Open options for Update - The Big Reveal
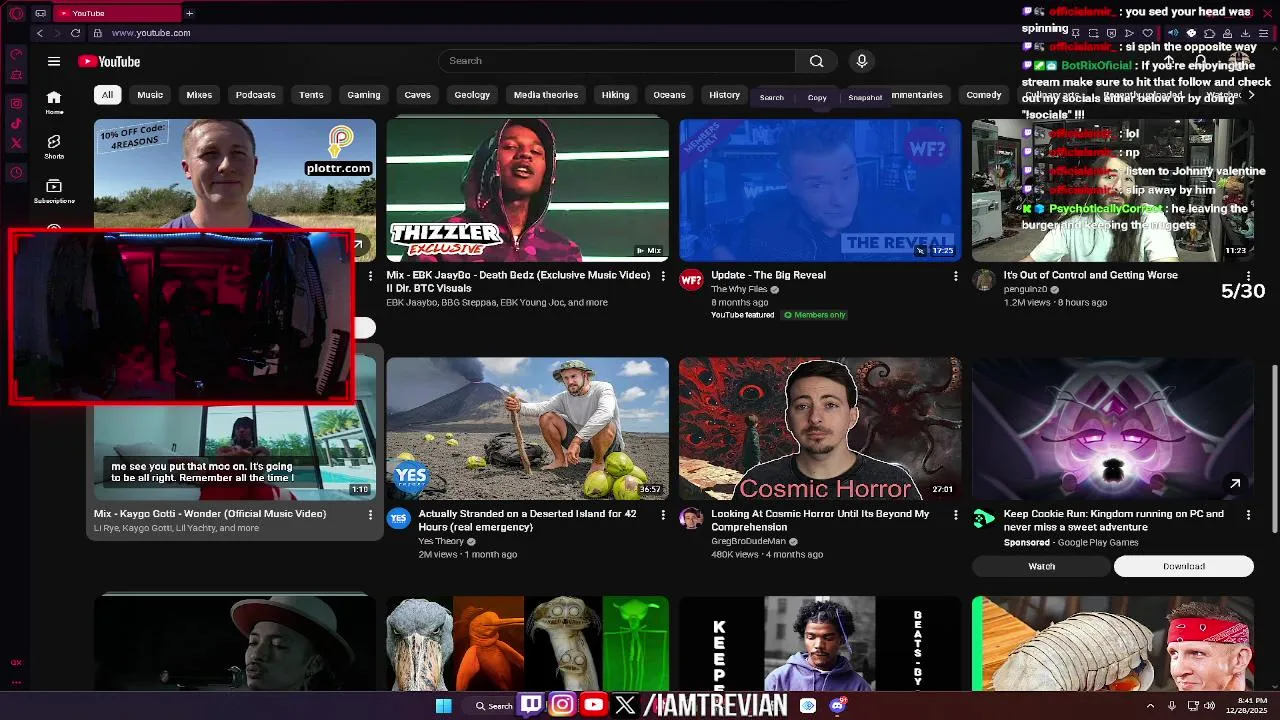Image resolution: width=1280 pixels, height=720 pixels. coord(955,276)
